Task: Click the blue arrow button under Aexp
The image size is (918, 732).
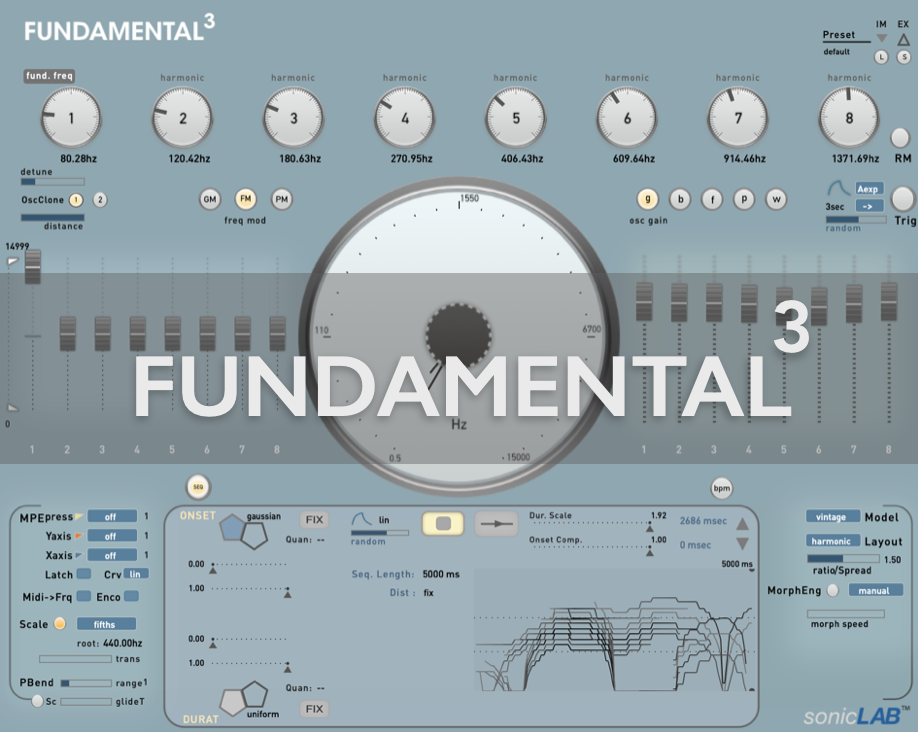Action: [869, 206]
